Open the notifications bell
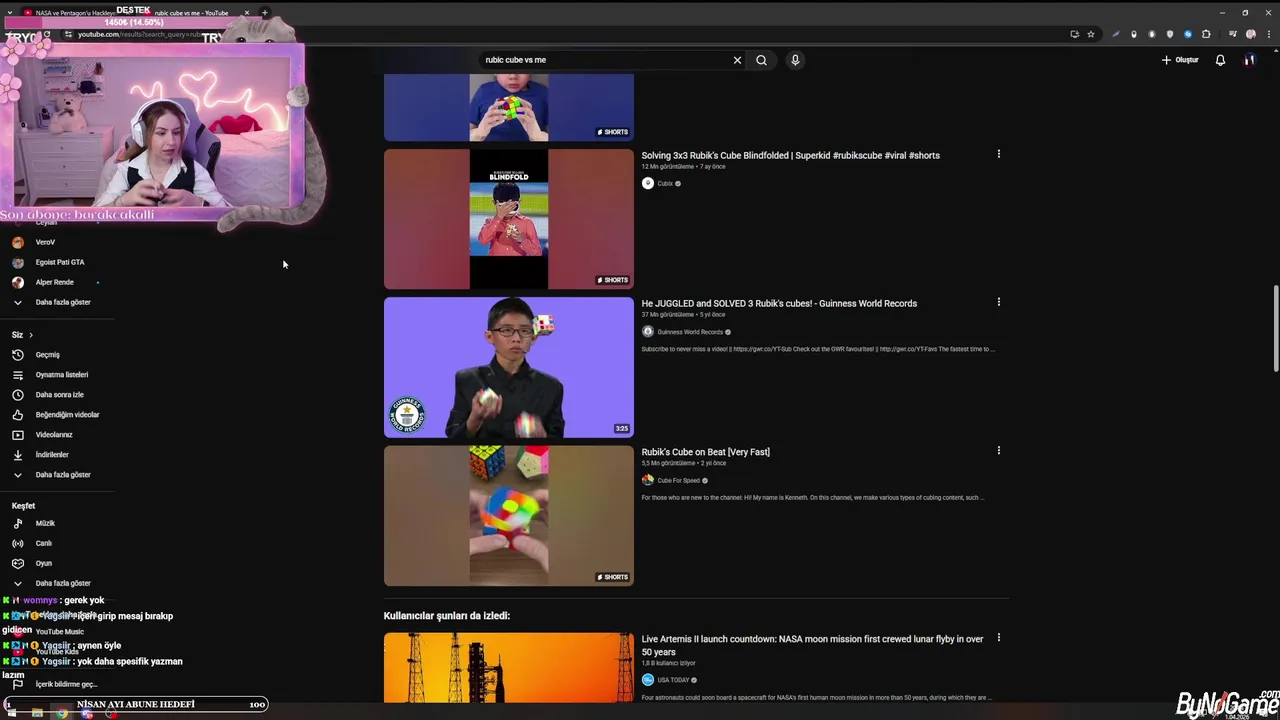Viewport: 1280px width, 720px height. tap(1220, 60)
